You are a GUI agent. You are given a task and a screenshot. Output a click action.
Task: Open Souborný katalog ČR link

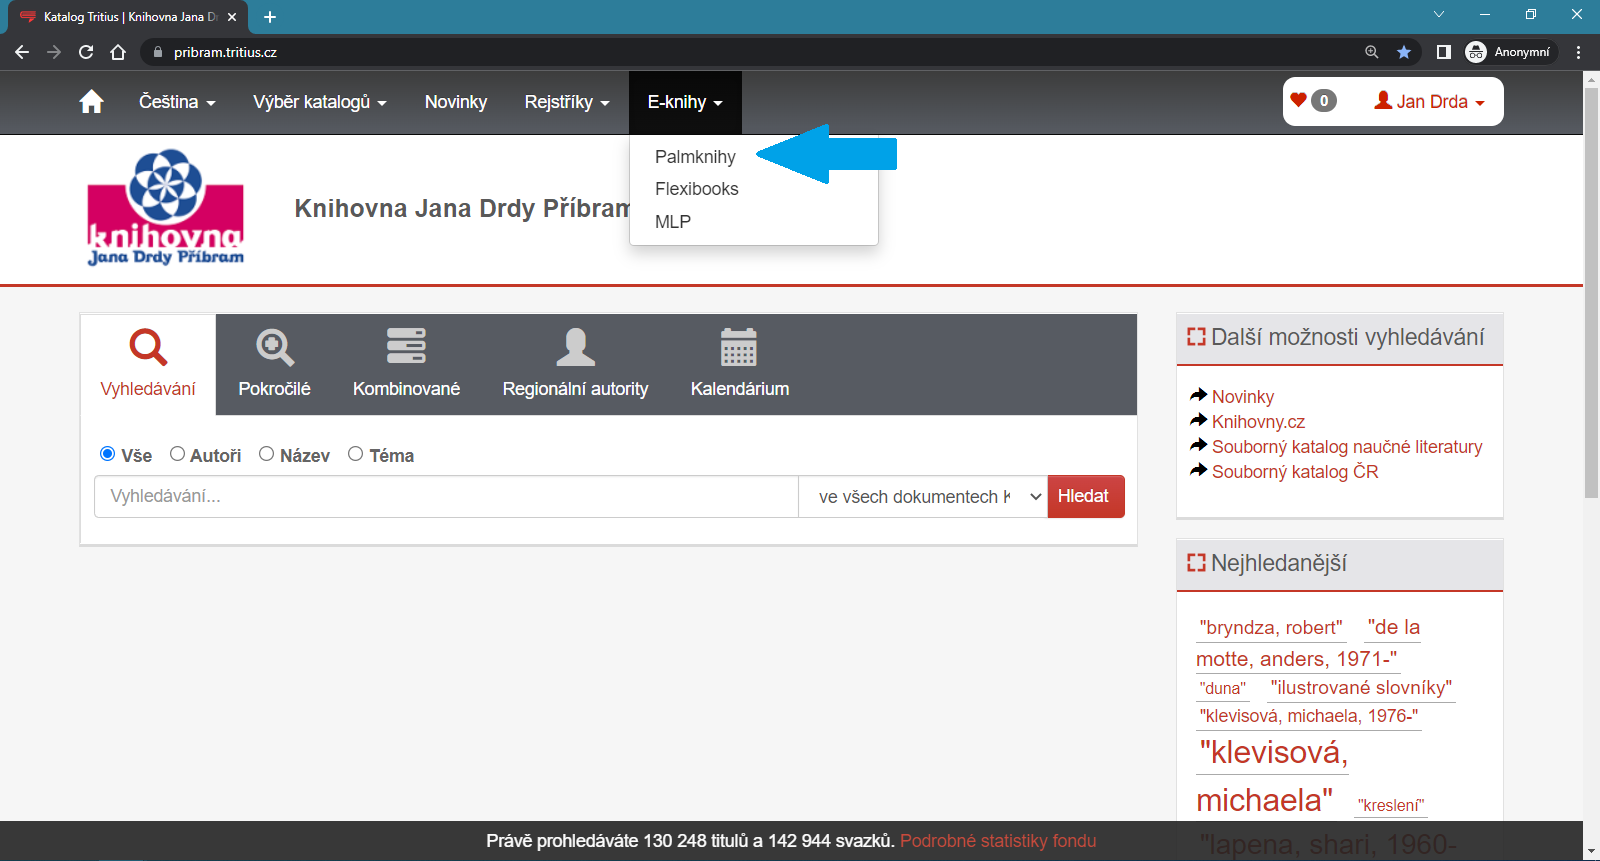click(x=1295, y=472)
